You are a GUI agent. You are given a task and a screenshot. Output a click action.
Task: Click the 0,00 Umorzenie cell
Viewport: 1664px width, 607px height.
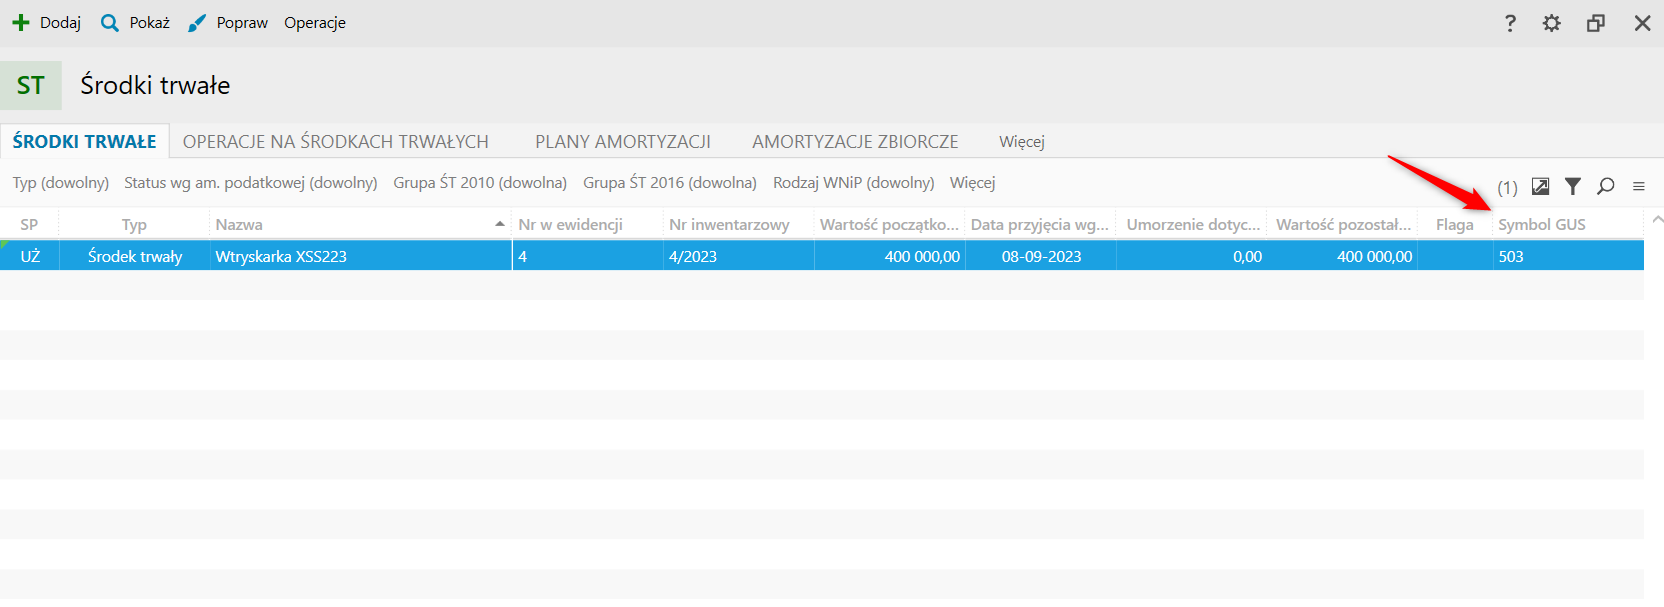coord(1192,256)
